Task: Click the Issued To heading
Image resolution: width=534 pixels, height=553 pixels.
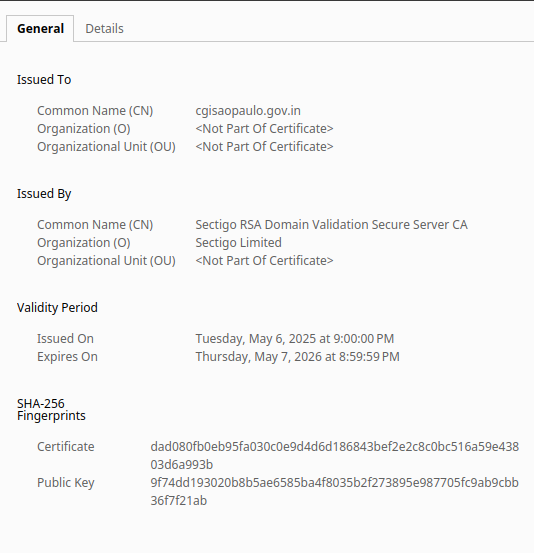Action: tap(44, 80)
